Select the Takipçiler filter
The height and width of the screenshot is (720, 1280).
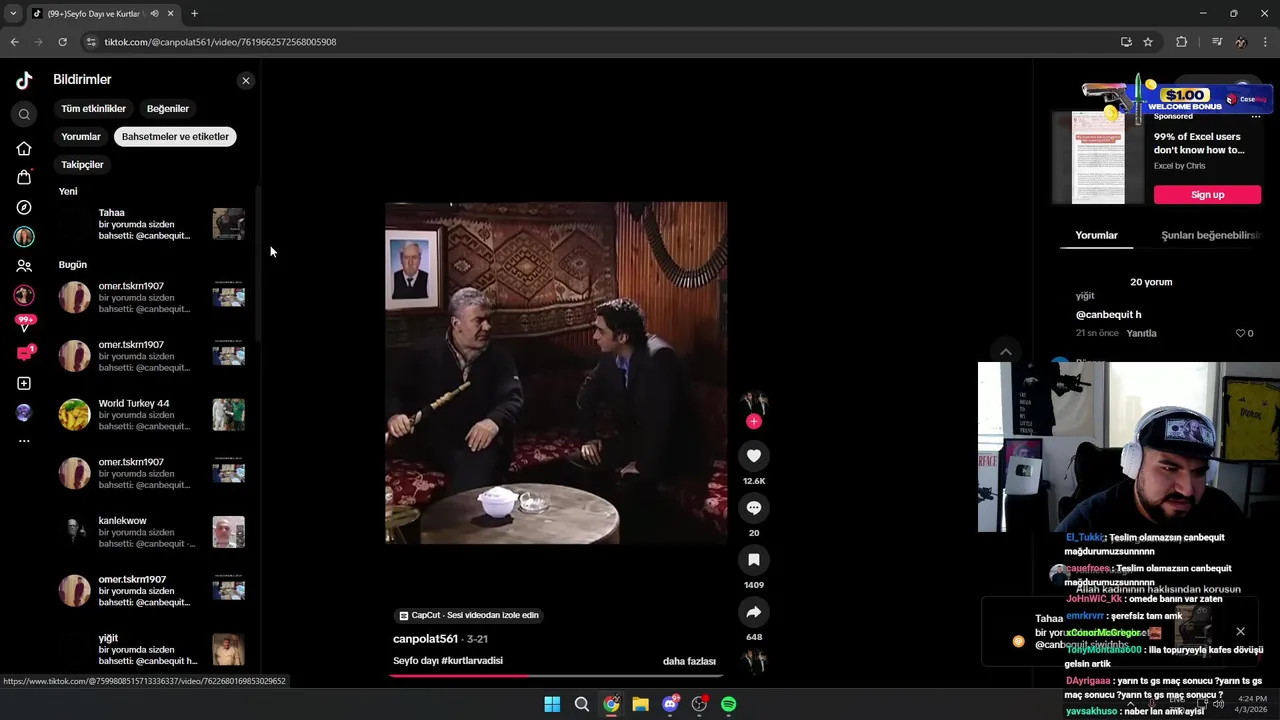[x=82, y=164]
